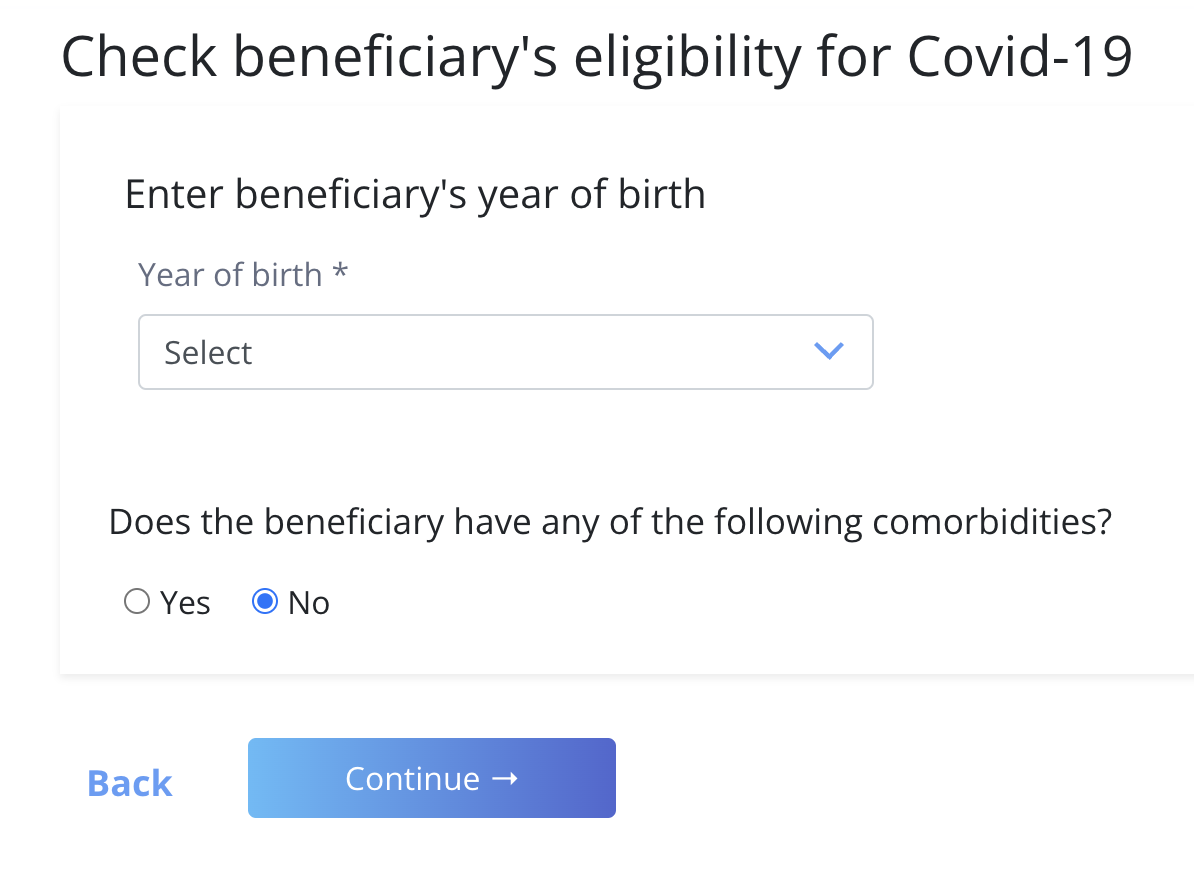Click the dropdown chevron arrow icon

tap(829, 352)
